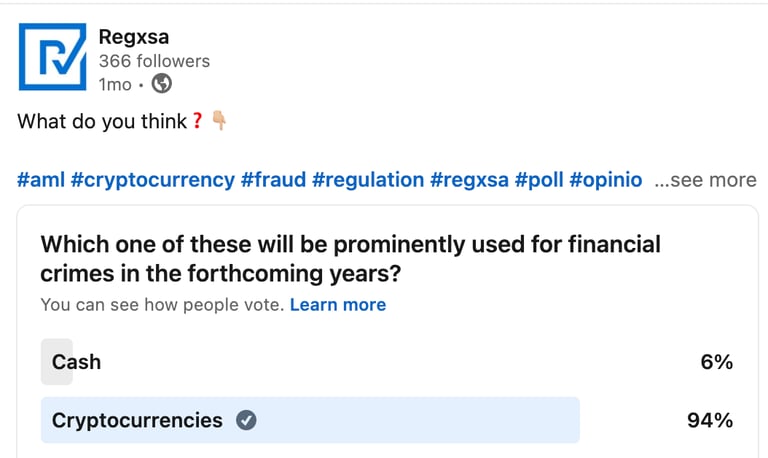Click the checkmark icon beside Cryptocurrencies
This screenshot has height=458, width=768.
pyautogui.click(x=246, y=420)
